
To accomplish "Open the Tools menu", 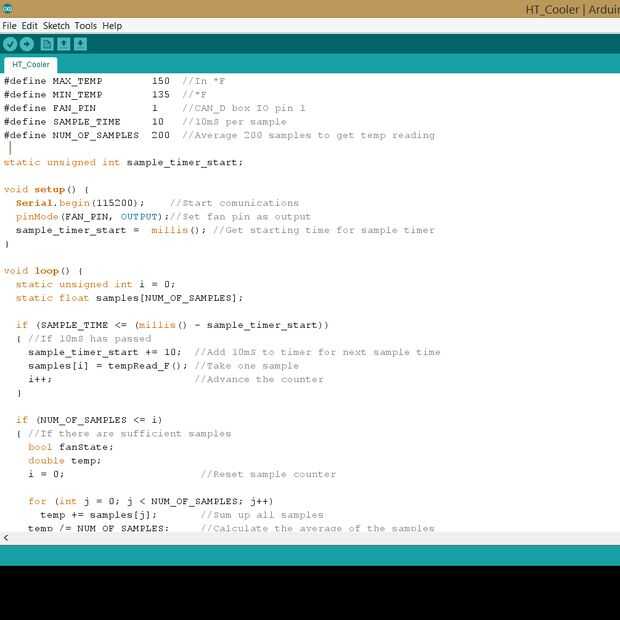I will 85,26.
